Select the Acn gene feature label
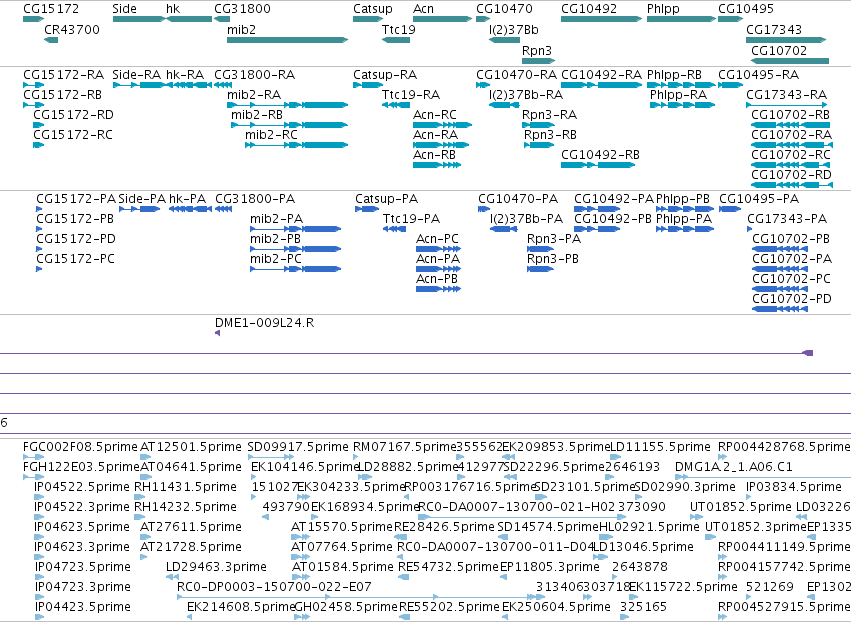 tap(423, 9)
